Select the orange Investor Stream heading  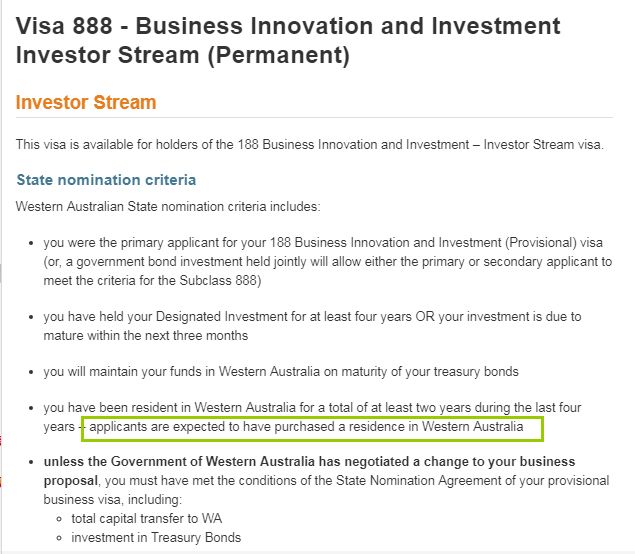pos(86,102)
